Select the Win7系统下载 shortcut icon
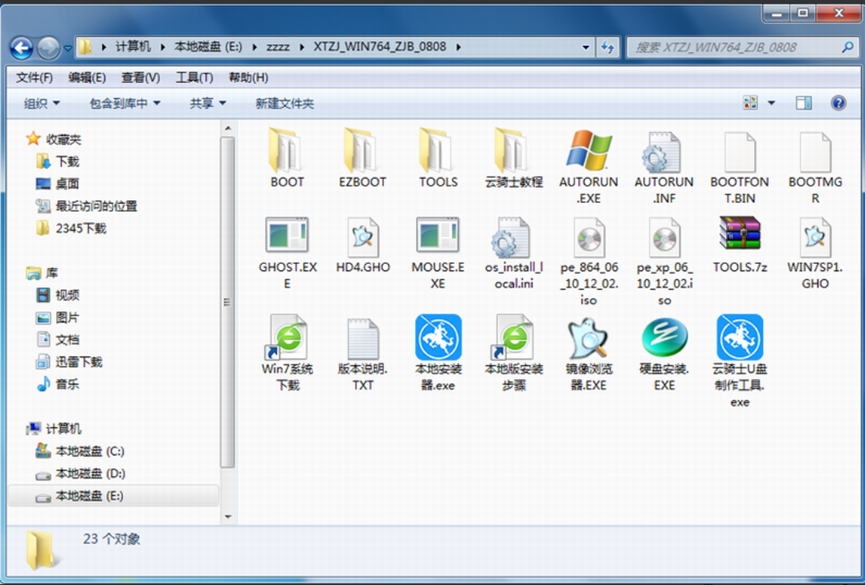This screenshot has height=585, width=865. pos(287,338)
